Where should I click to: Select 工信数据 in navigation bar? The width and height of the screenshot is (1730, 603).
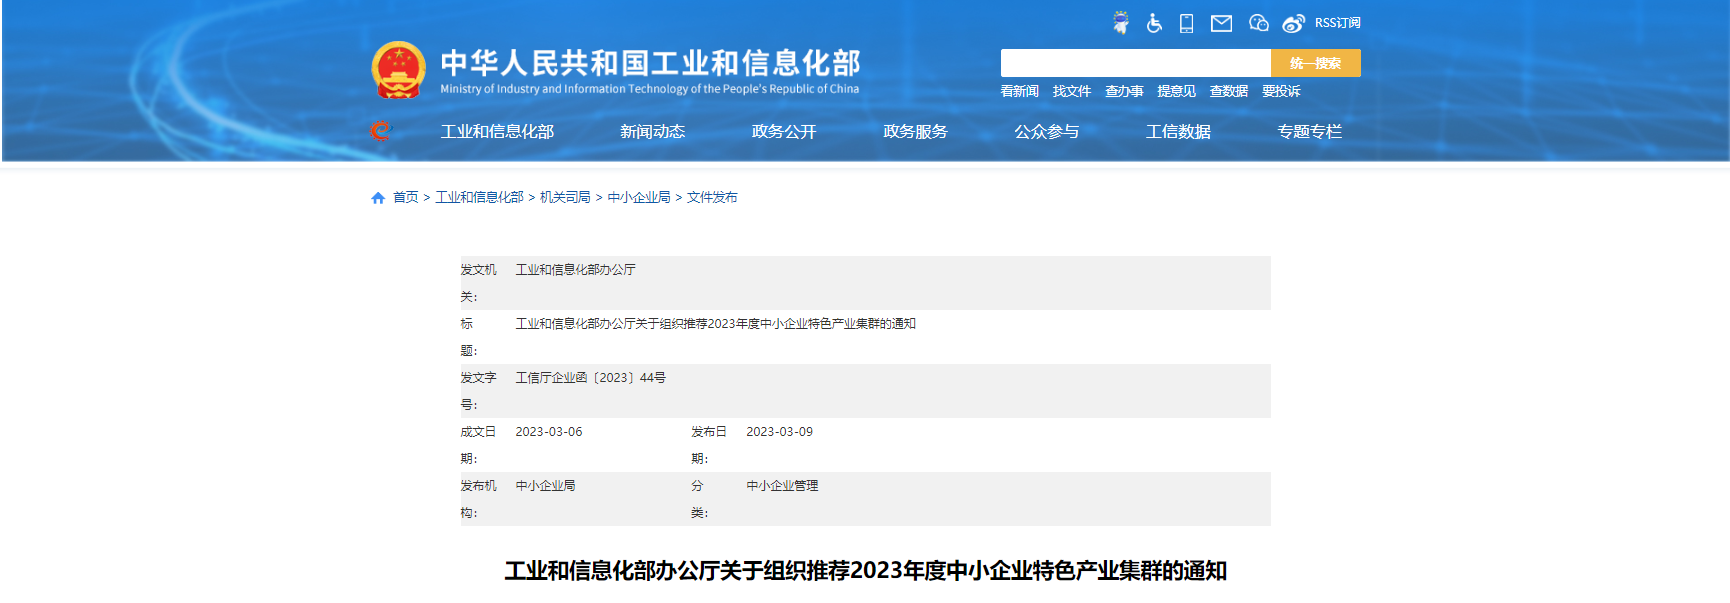[x=1178, y=132]
